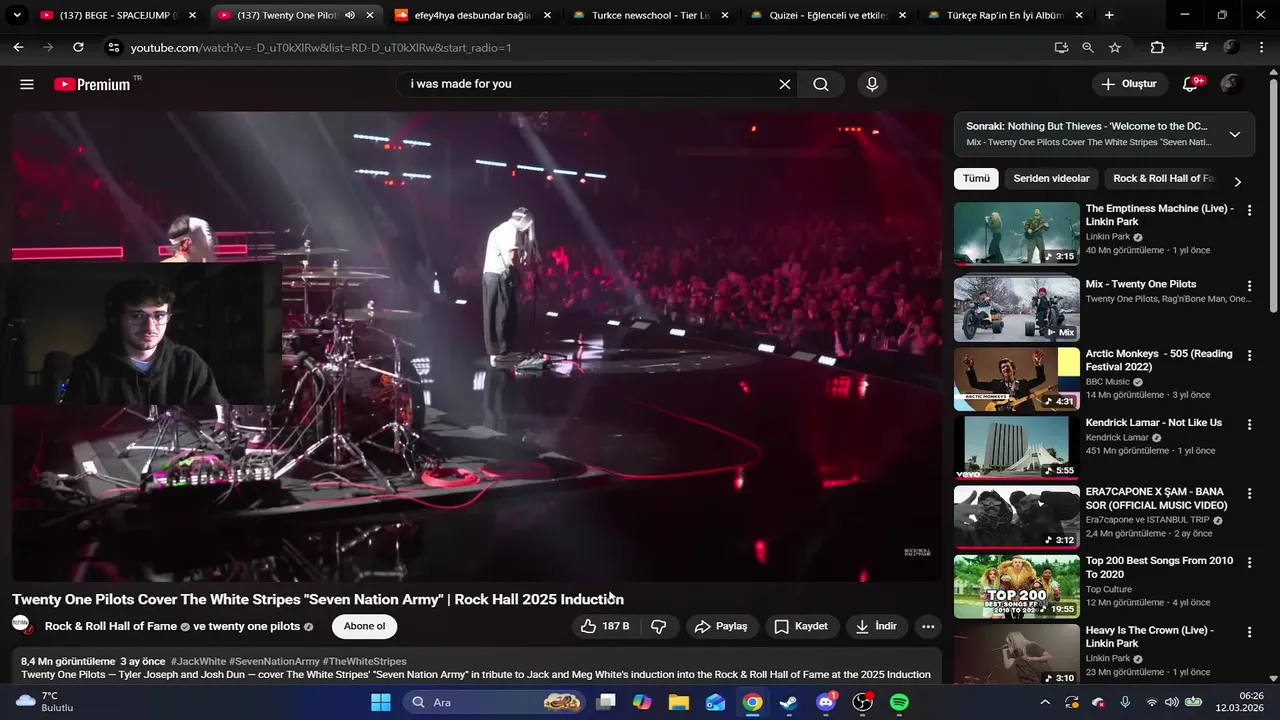Collapse the Sonraki playlist panel
Viewport: 1280px width, 720px height.
point(1235,134)
